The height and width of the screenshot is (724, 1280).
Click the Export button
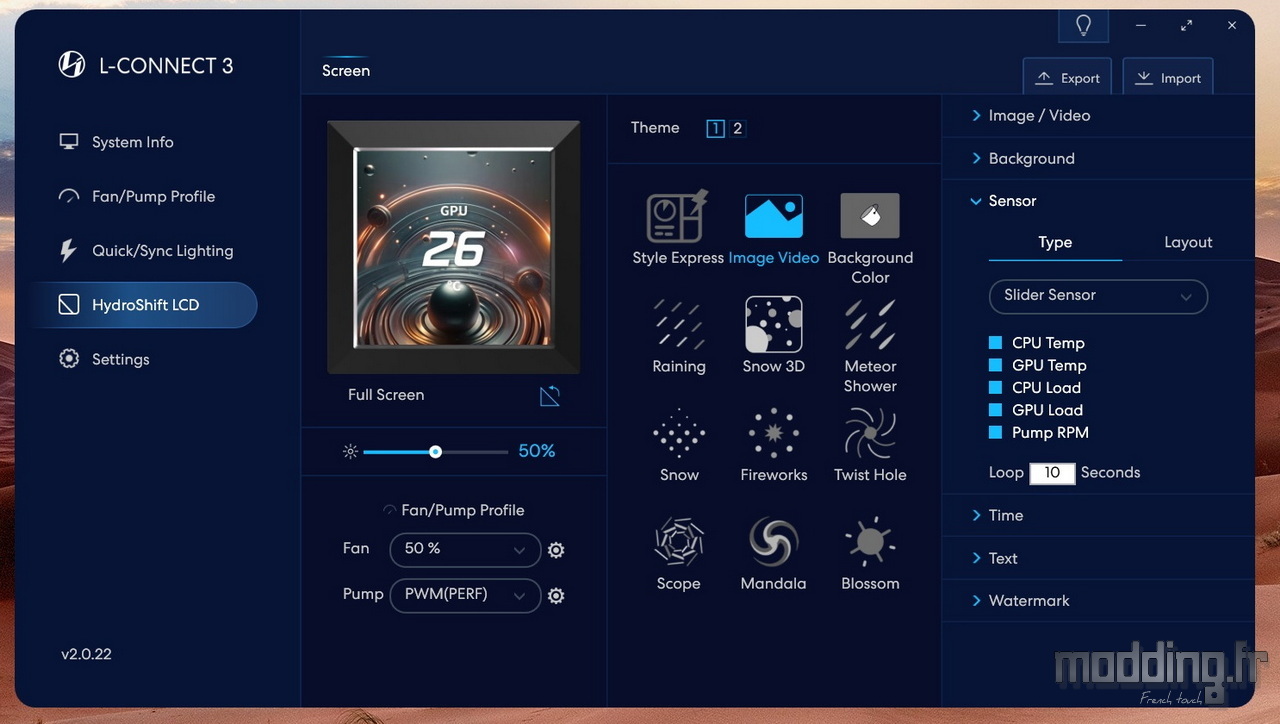1067,78
